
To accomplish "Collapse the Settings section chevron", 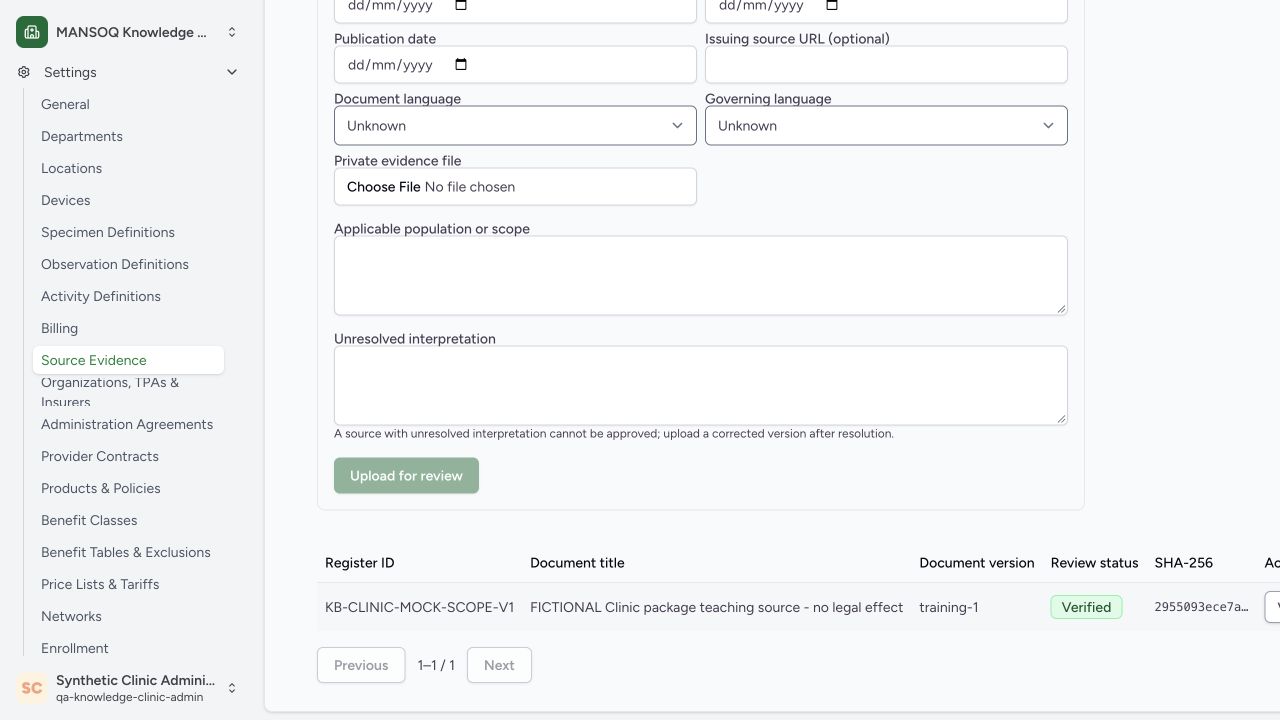I will click(232, 72).
